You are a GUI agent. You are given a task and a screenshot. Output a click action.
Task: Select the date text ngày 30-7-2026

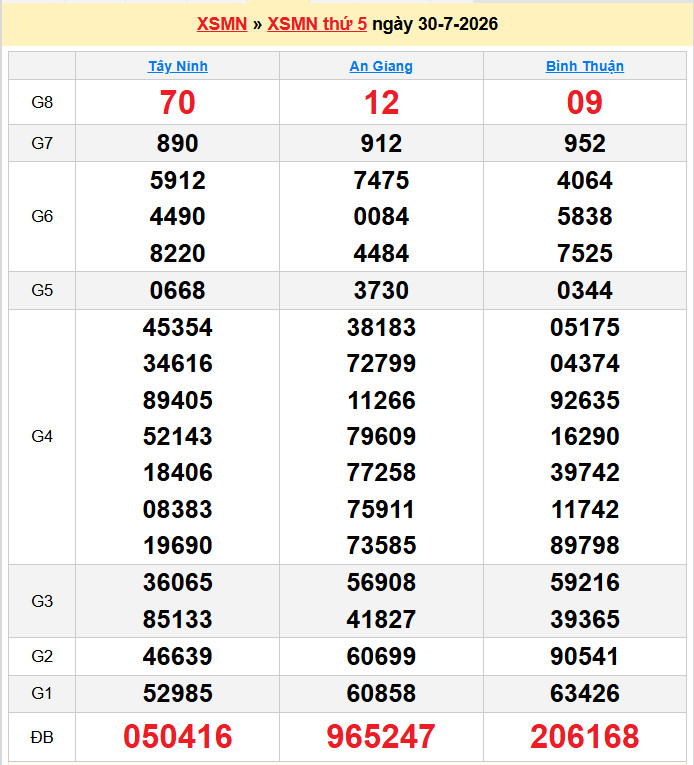435,24
